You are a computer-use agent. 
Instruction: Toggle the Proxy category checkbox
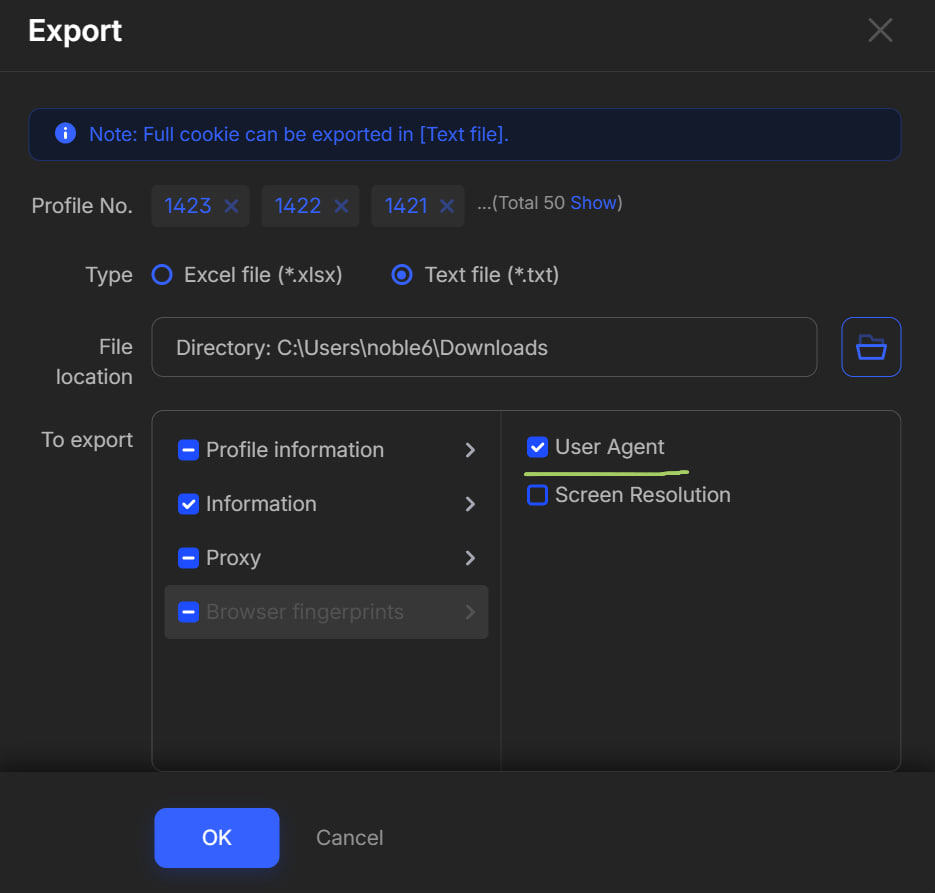(x=188, y=558)
